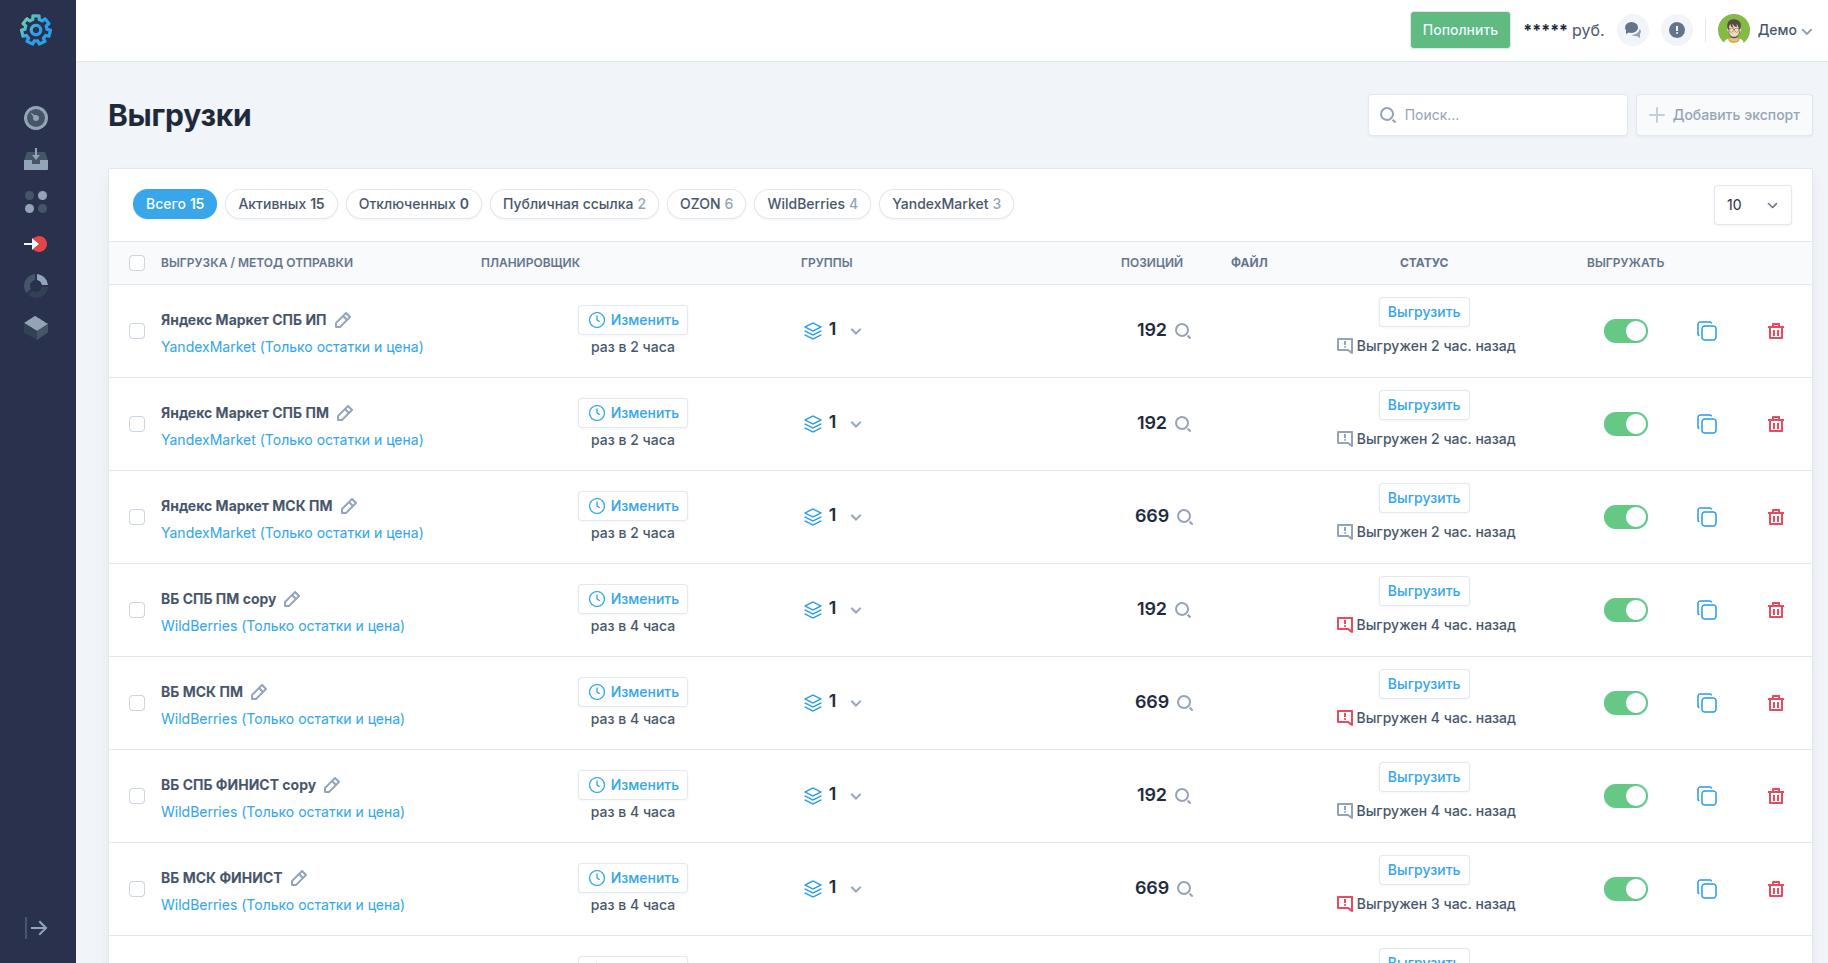Filter by YandexMarket 3
Screen dimensions: 1828x963
click(946, 204)
